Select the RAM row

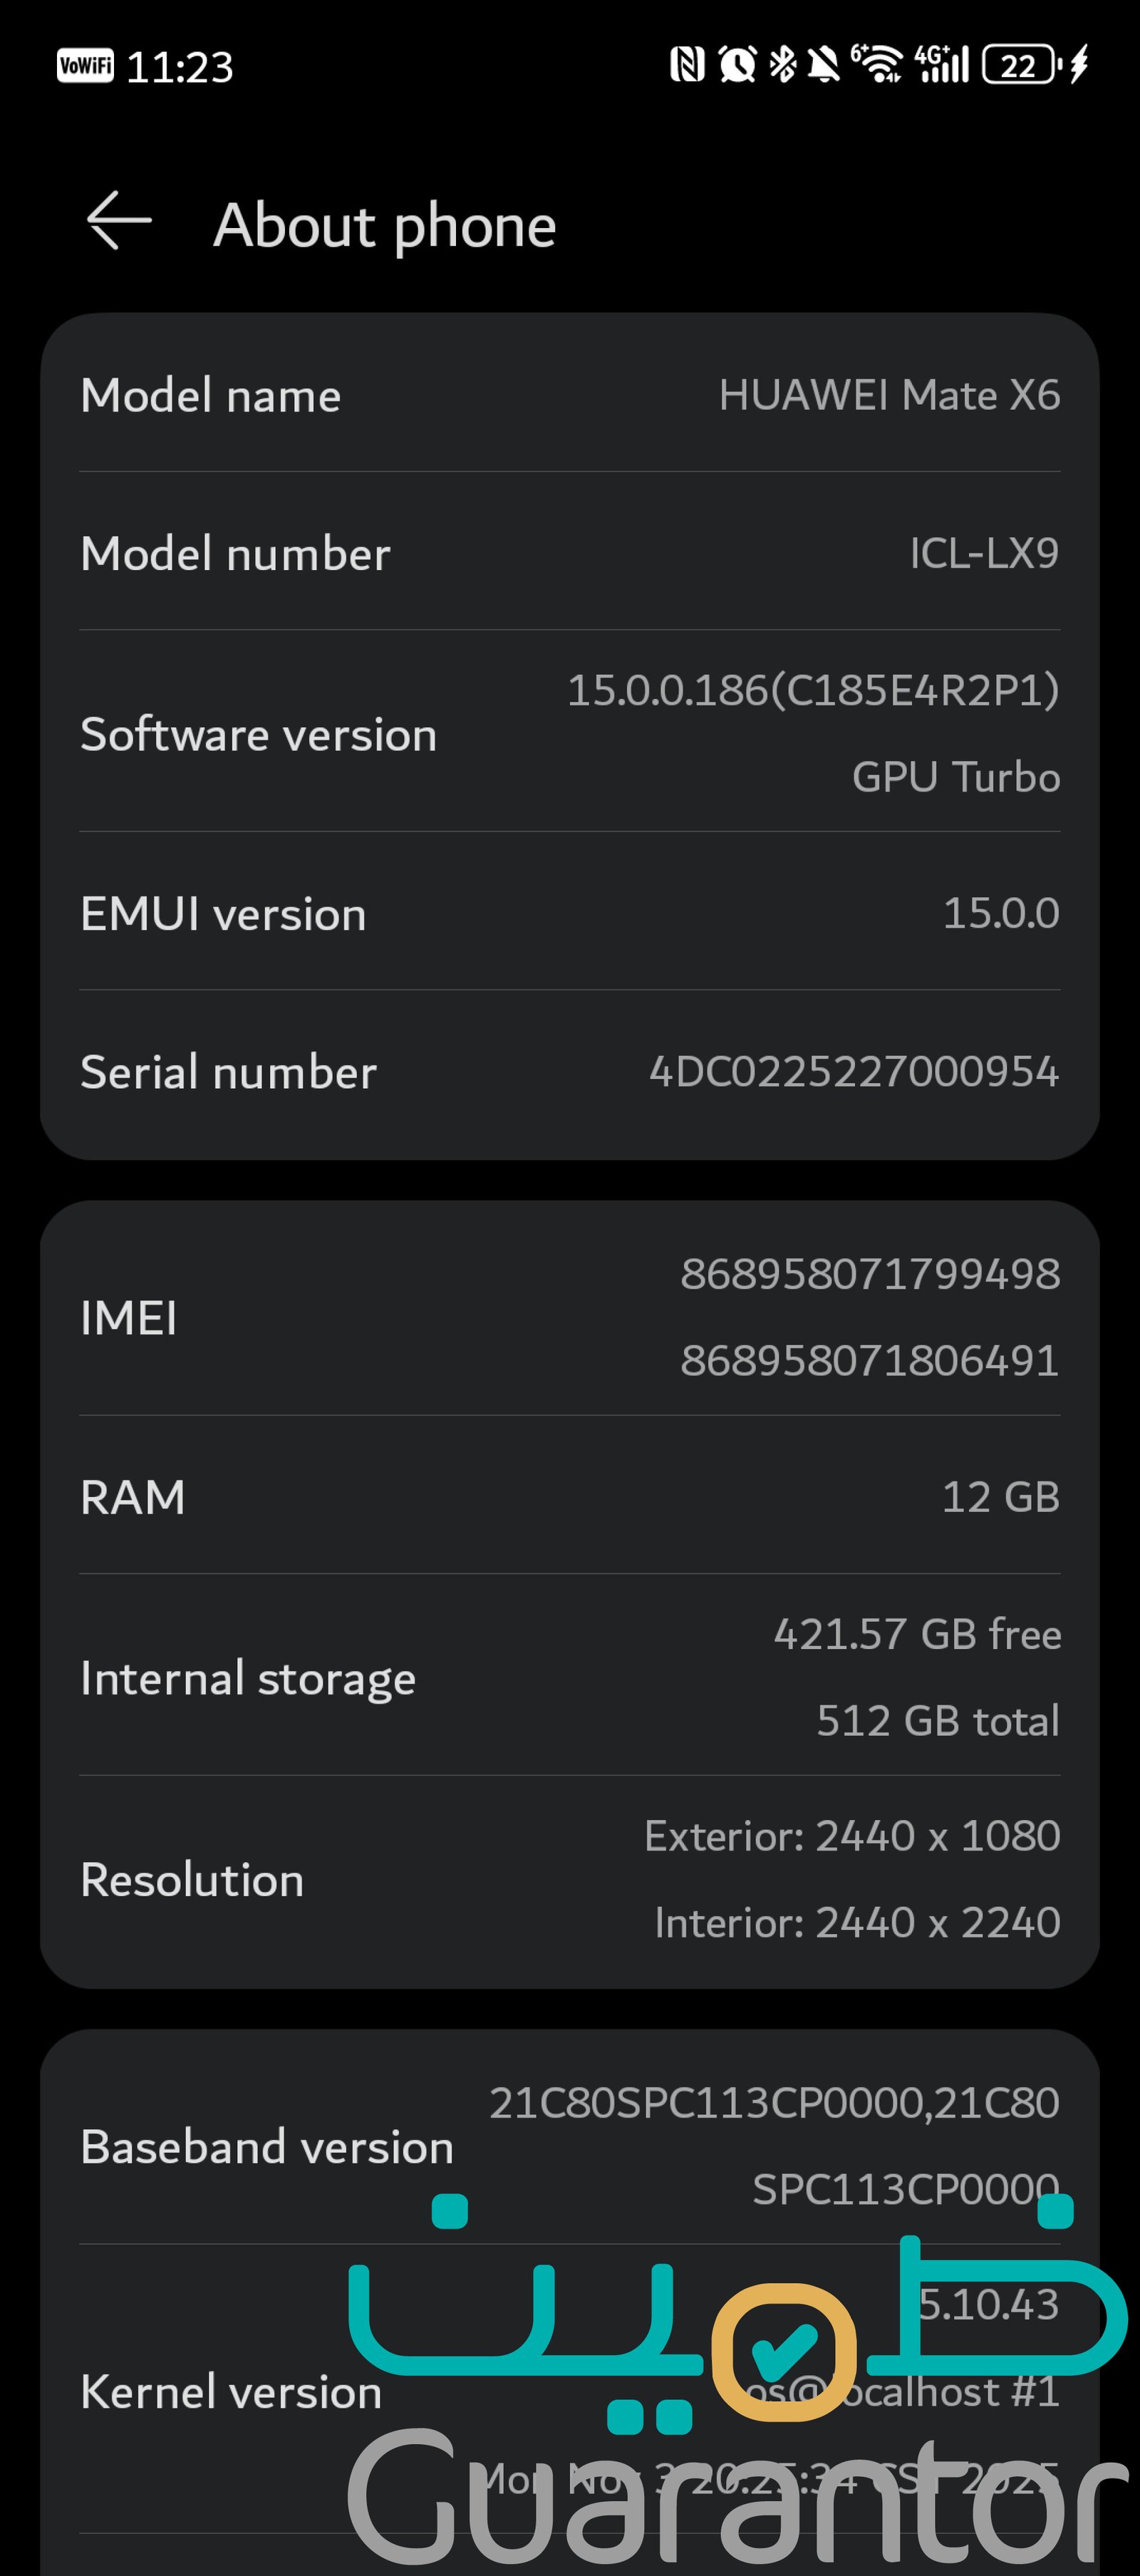[570, 1497]
